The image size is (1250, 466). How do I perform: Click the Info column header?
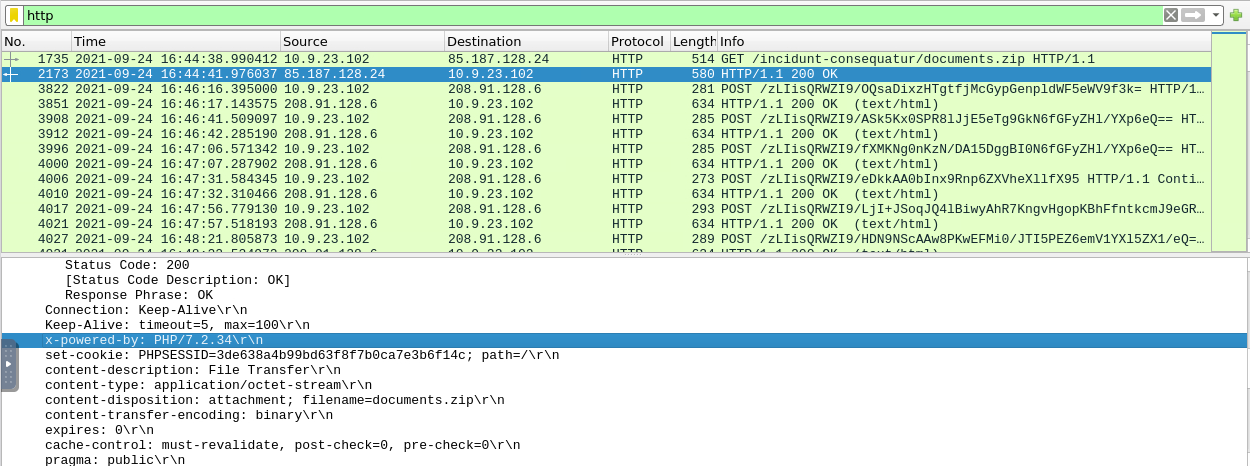click(964, 41)
